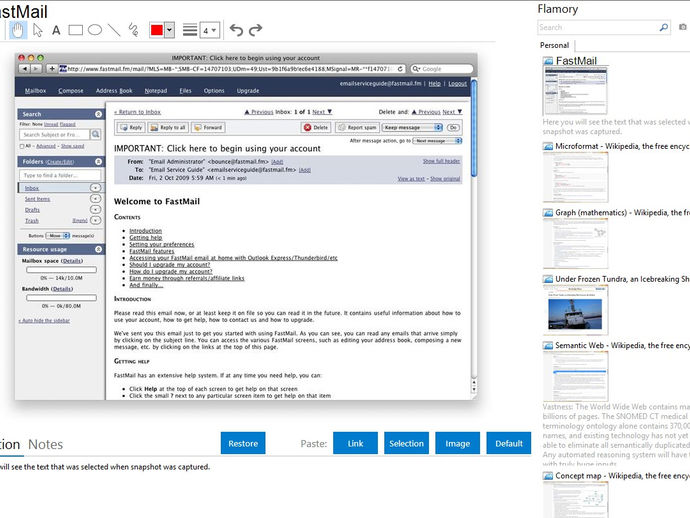The image size is (690, 518).
Task: Click the red Delete button
Action: (316, 127)
